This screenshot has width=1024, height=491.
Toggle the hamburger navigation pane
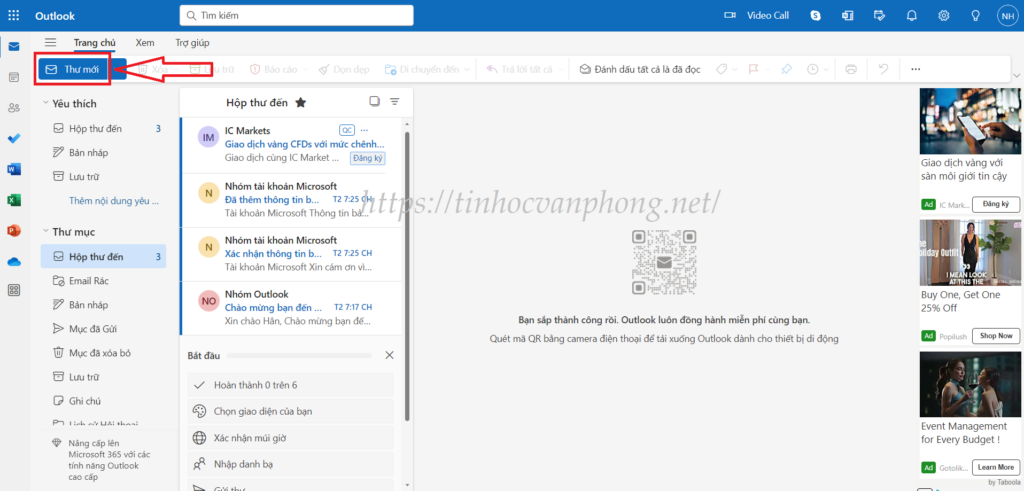[50, 42]
